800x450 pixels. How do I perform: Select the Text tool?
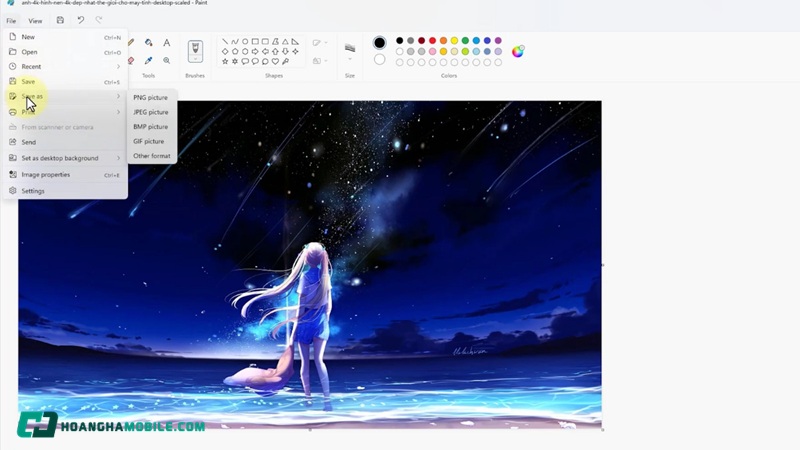pyautogui.click(x=167, y=42)
